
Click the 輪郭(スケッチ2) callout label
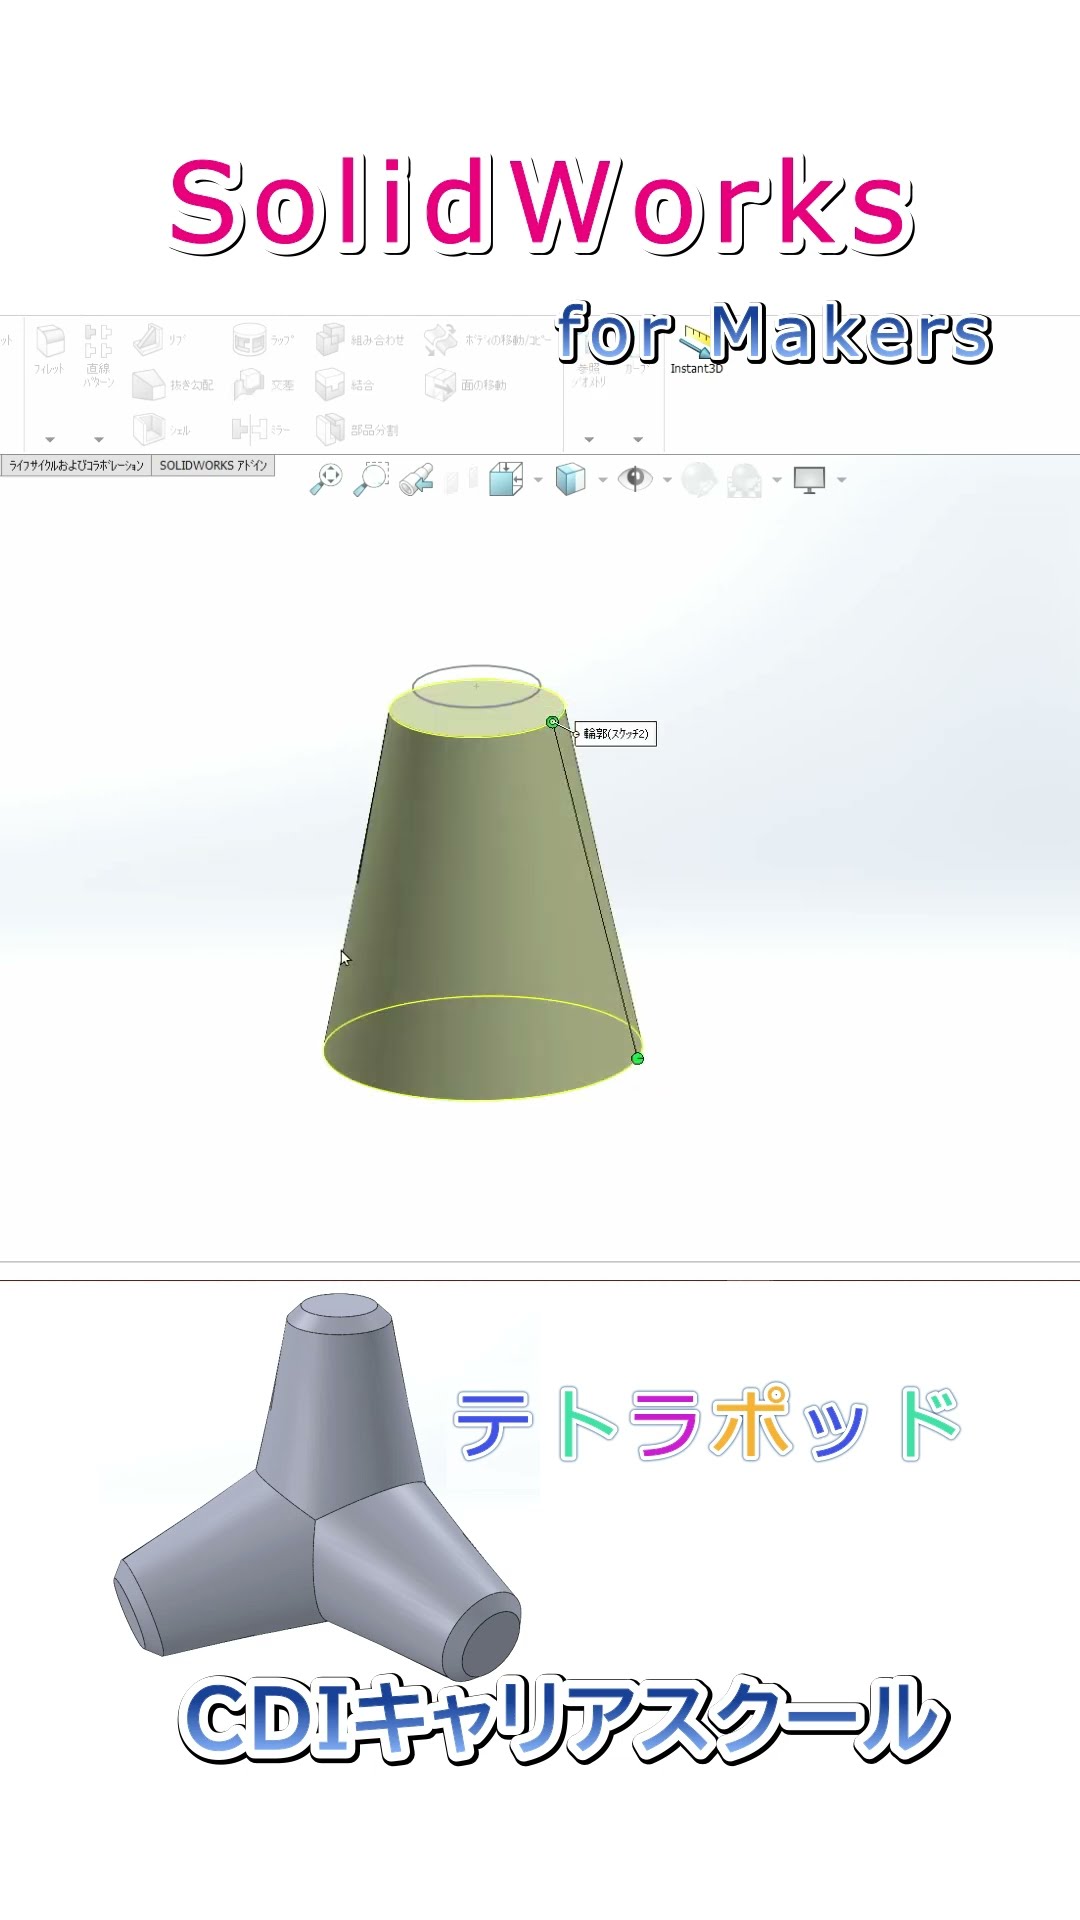615,734
